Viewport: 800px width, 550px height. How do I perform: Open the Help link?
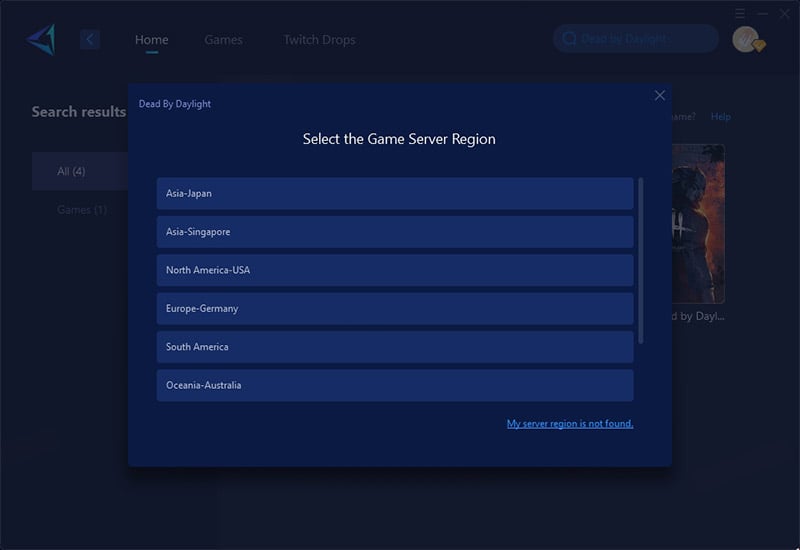720,116
